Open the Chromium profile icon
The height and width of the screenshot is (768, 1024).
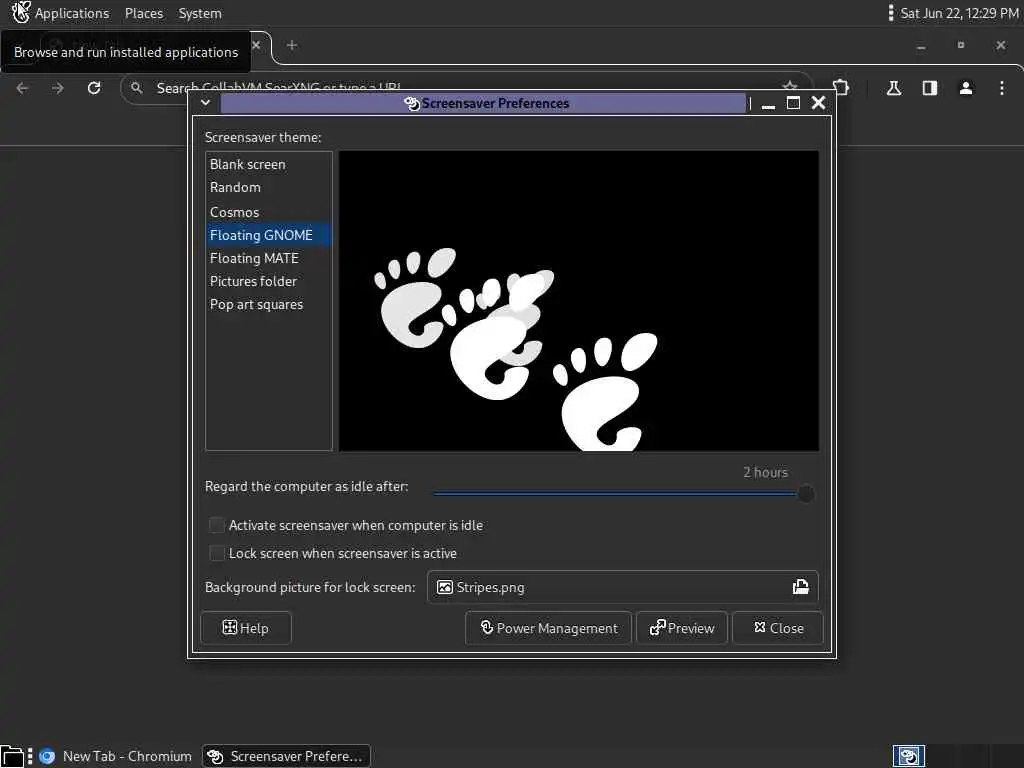coord(966,88)
